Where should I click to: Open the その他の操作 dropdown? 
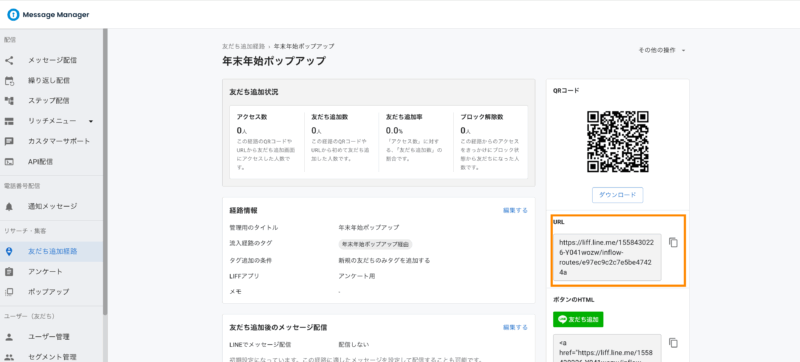pyautogui.click(x=661, y=50)
